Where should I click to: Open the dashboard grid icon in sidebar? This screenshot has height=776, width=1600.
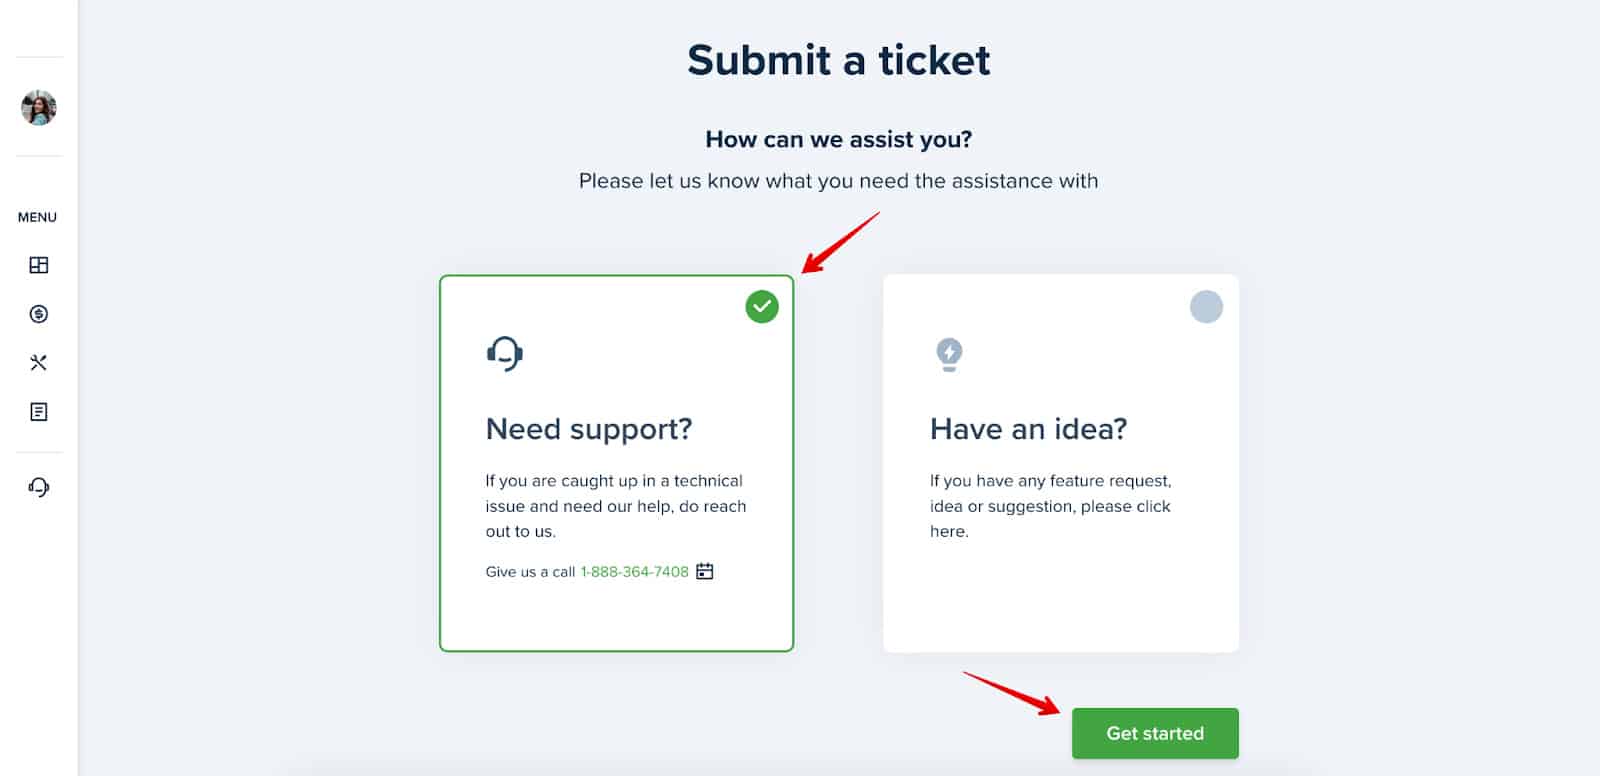39,265
